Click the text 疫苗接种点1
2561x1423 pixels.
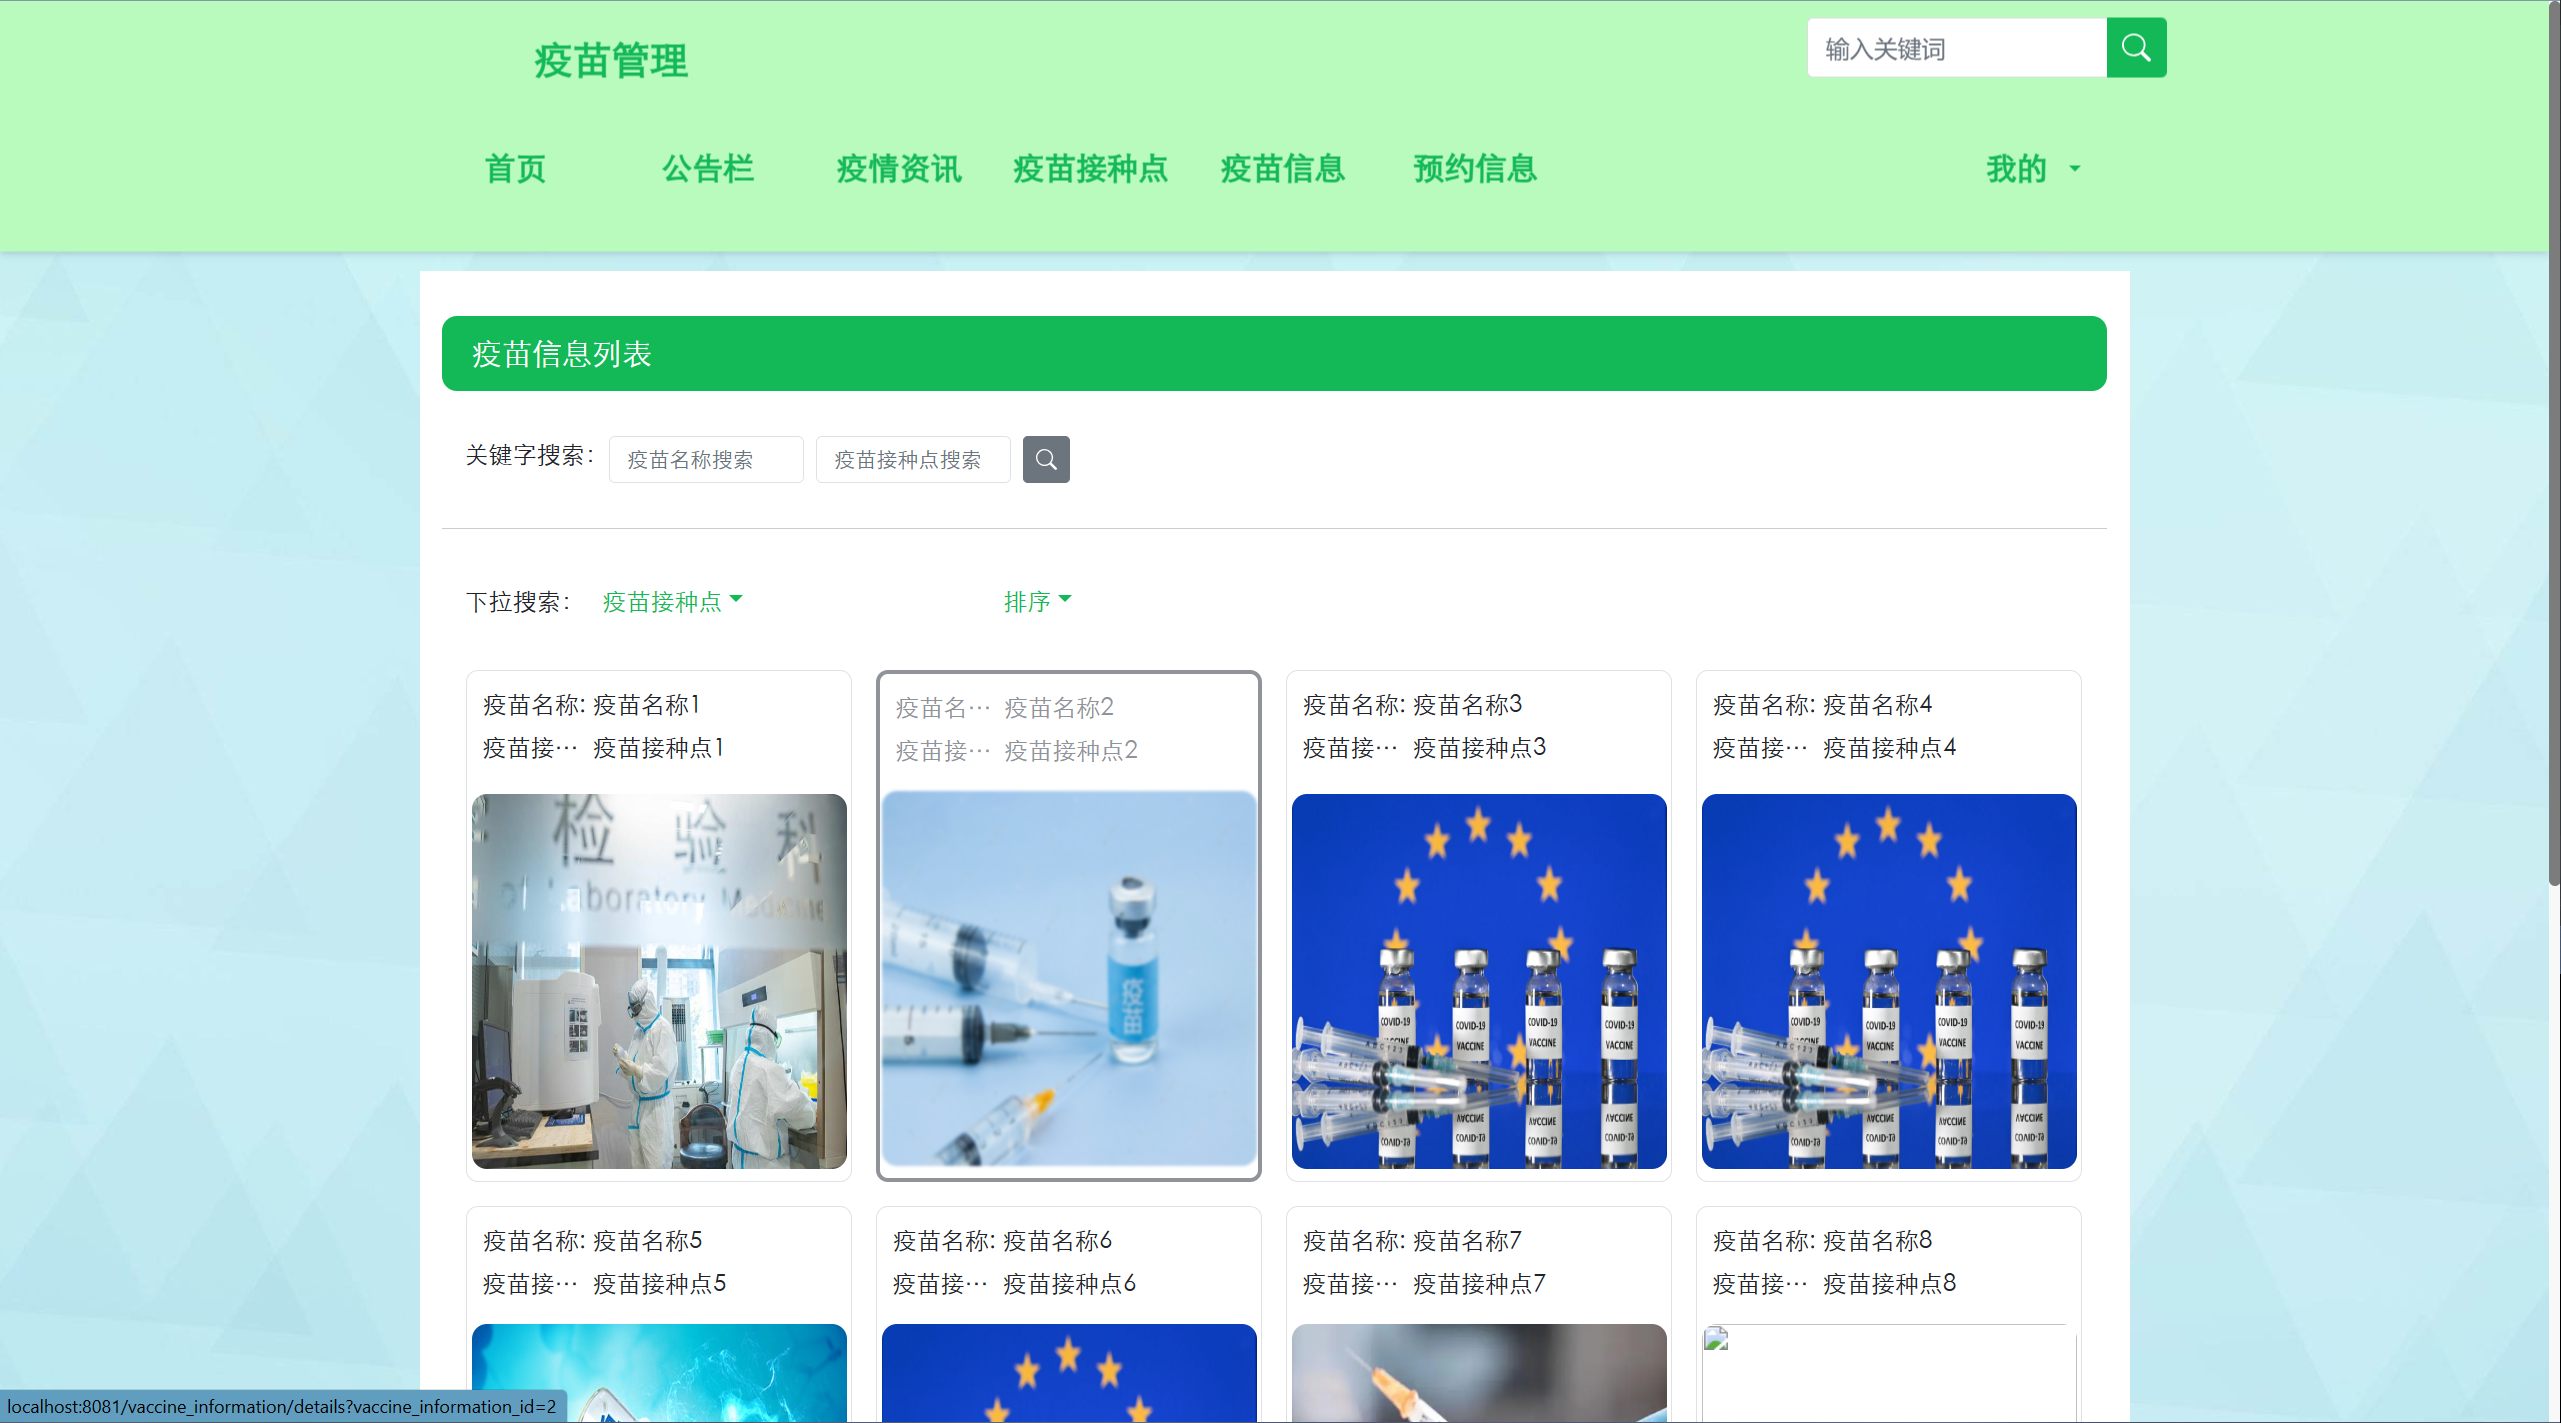point(659,748)
